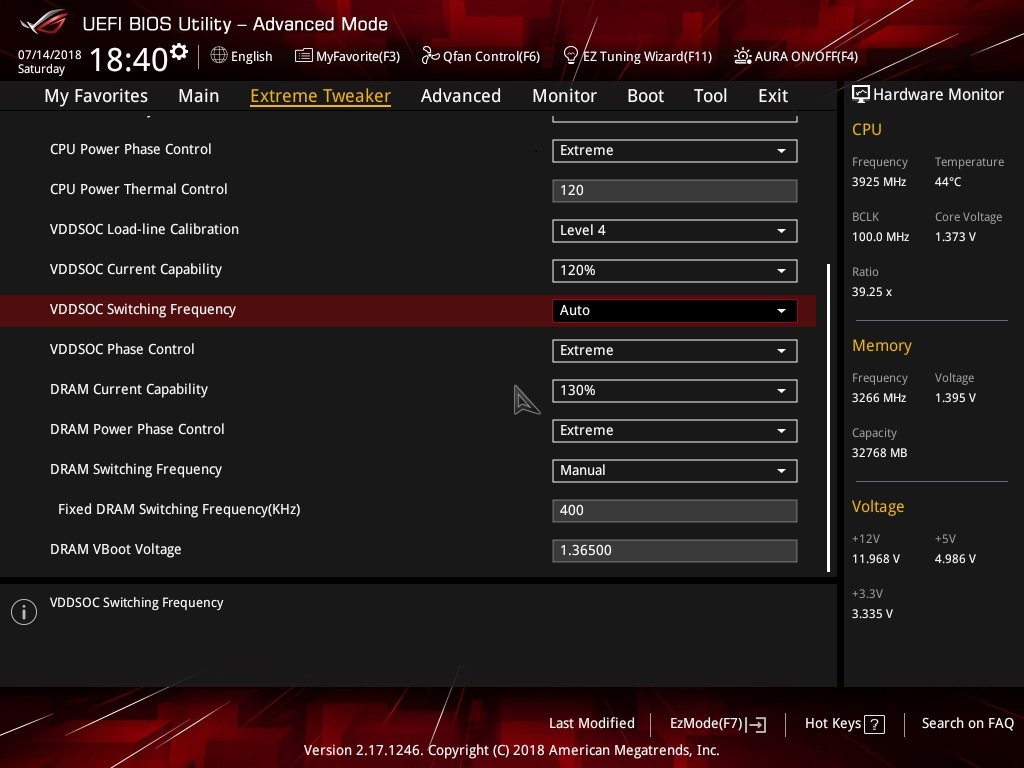This screenshot has height=768, width=1024.
Task: Click CPU temperature 44°C value
Action: [948, 182]
